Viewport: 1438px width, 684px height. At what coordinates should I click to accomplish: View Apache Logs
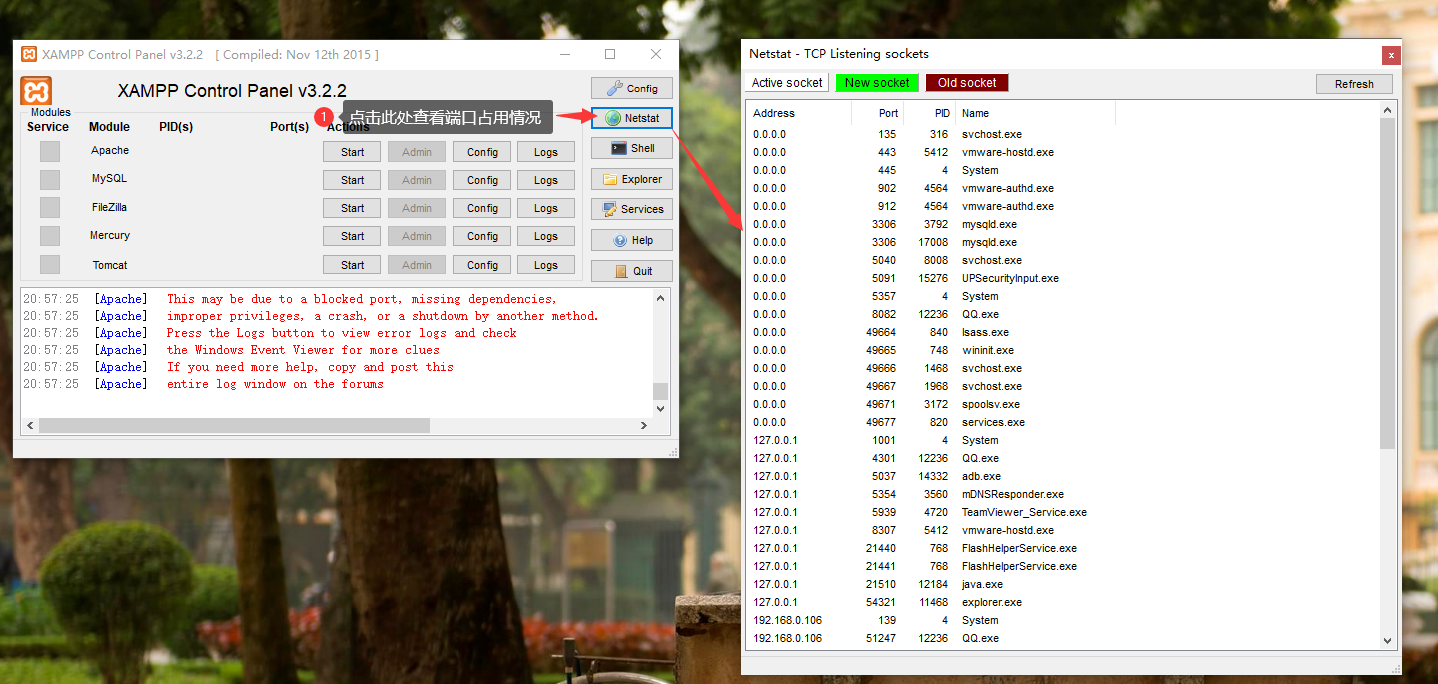click(x=546, y=152)
